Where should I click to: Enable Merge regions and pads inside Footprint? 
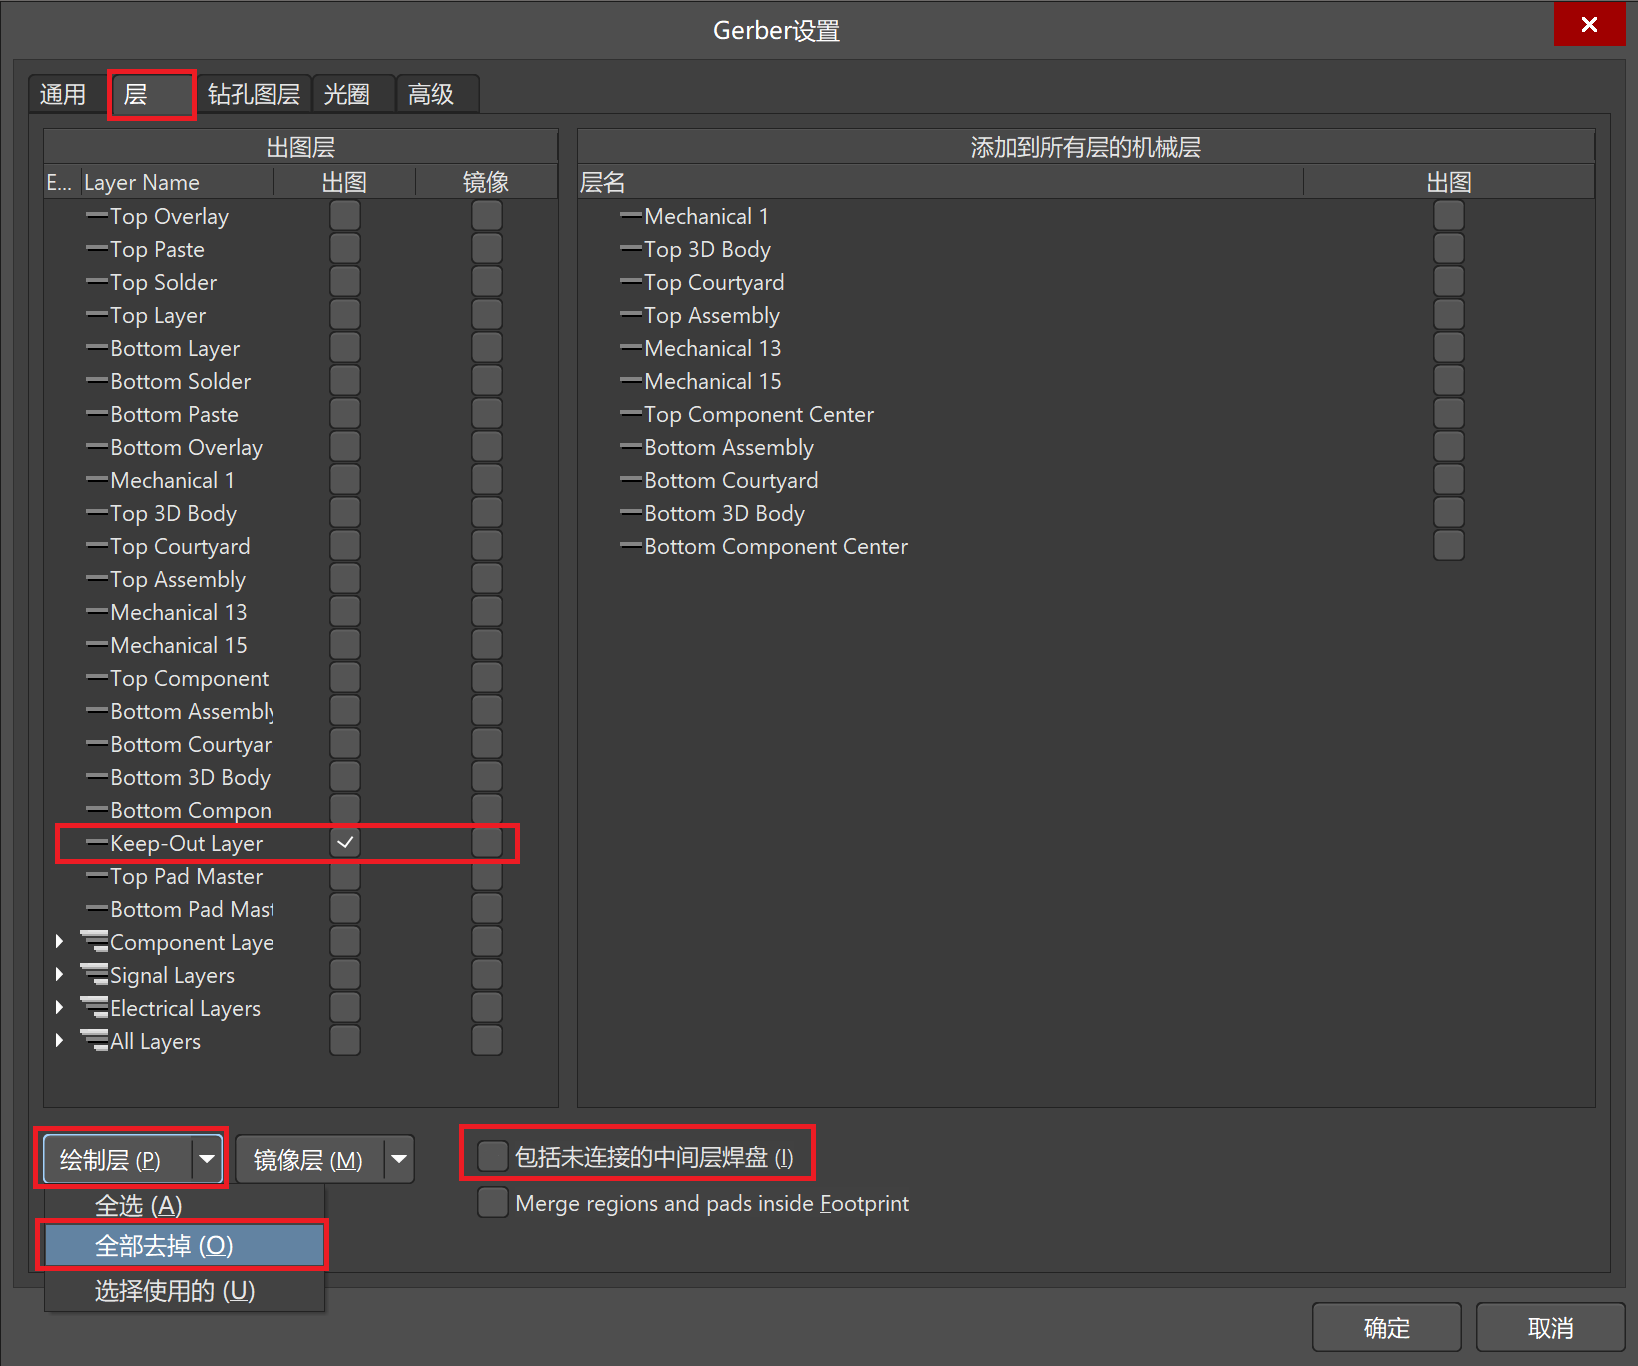(x=493, y=1203)
